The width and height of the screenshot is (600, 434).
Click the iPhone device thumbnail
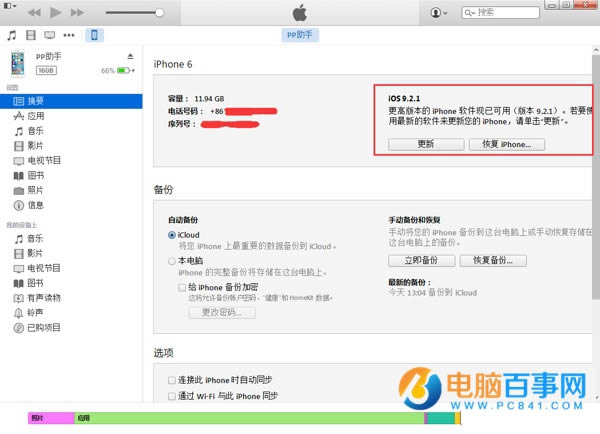click(18, 63)
